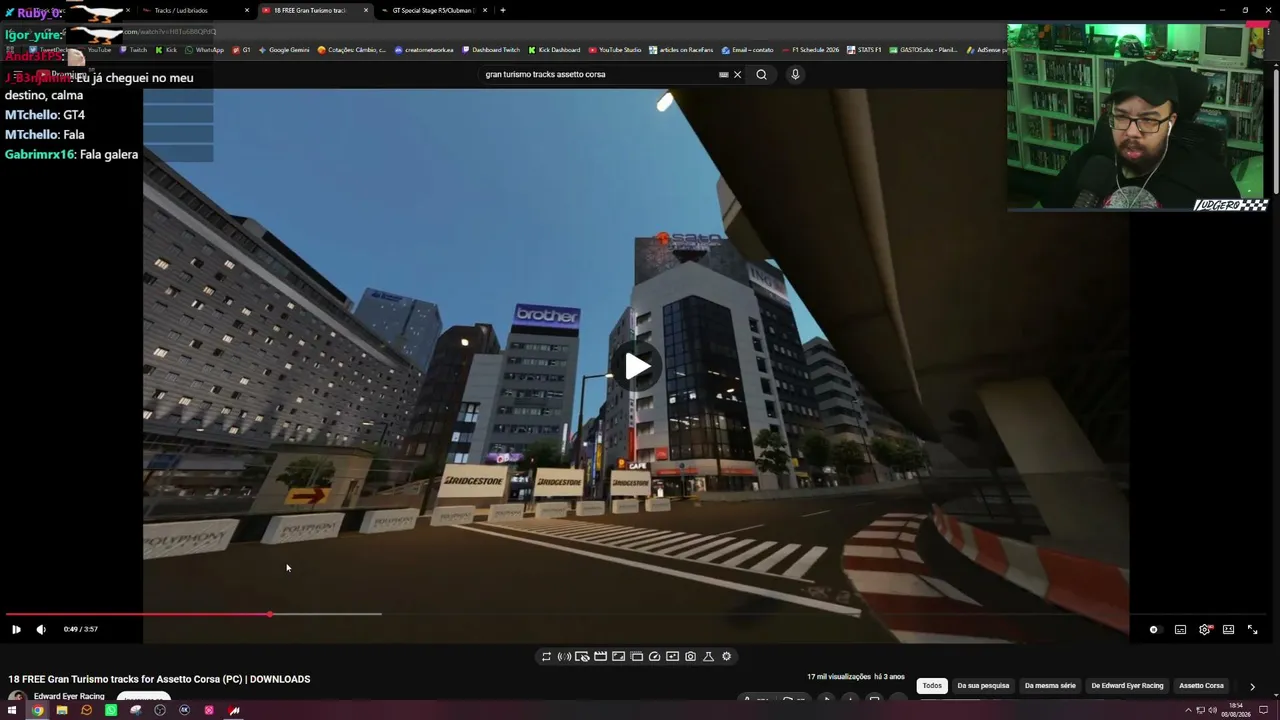Click the loop icon in the enhancer toolbar
1280x720 pixels.
click(546, 657)
